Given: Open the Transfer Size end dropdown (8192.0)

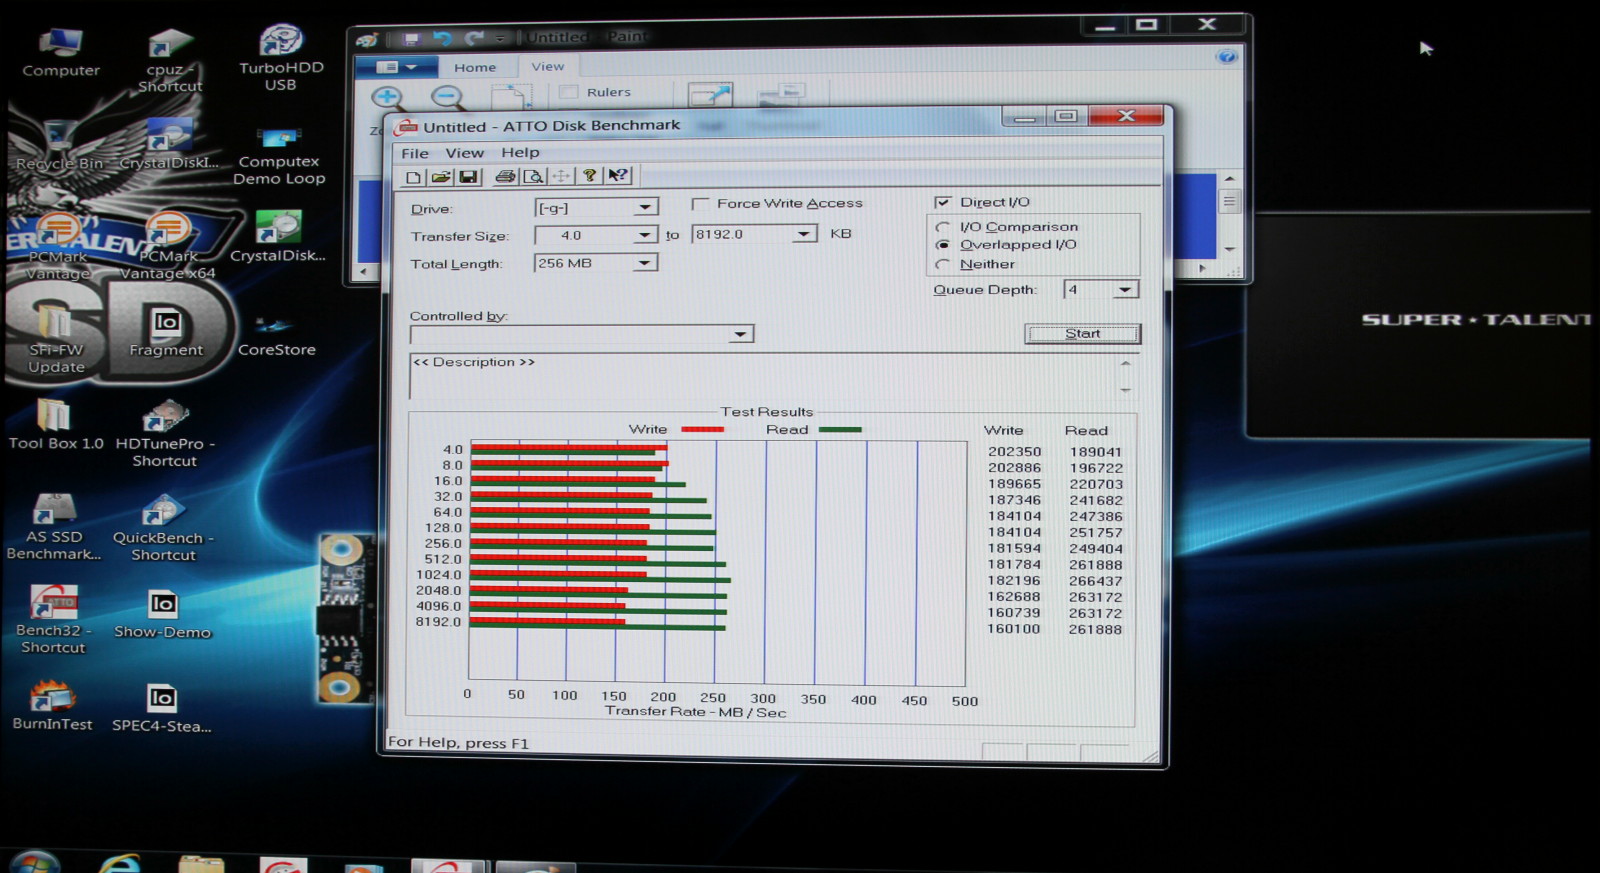Looking at the screenshot, I should pos(804,234).
